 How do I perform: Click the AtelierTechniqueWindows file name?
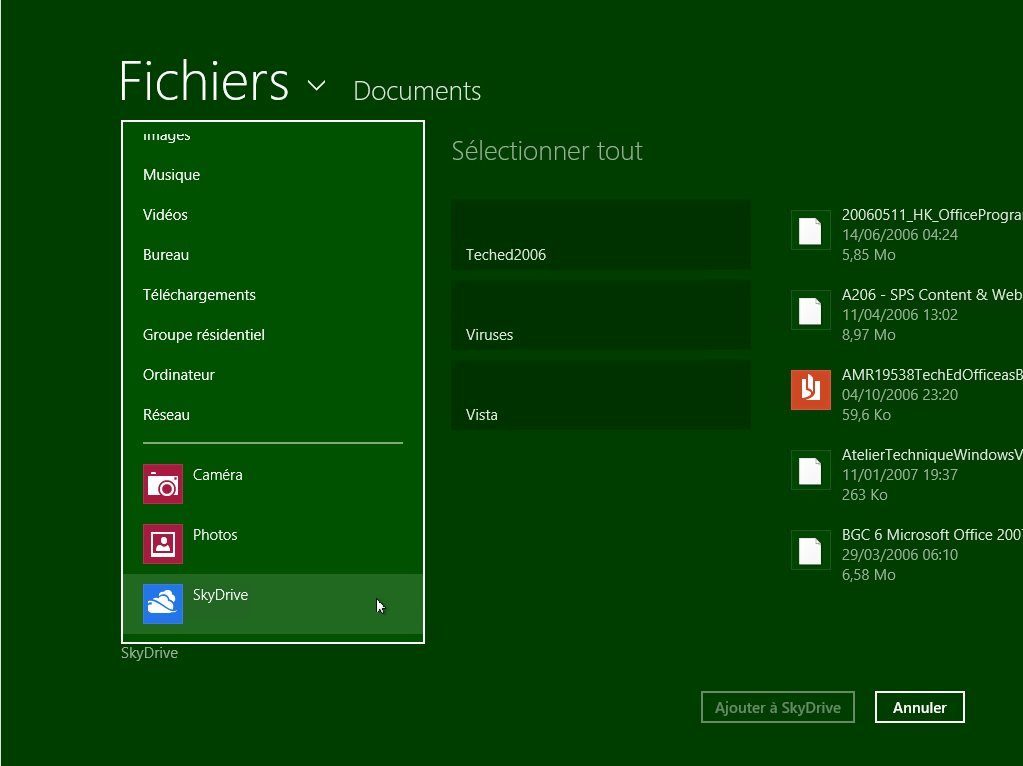point(932,455)
